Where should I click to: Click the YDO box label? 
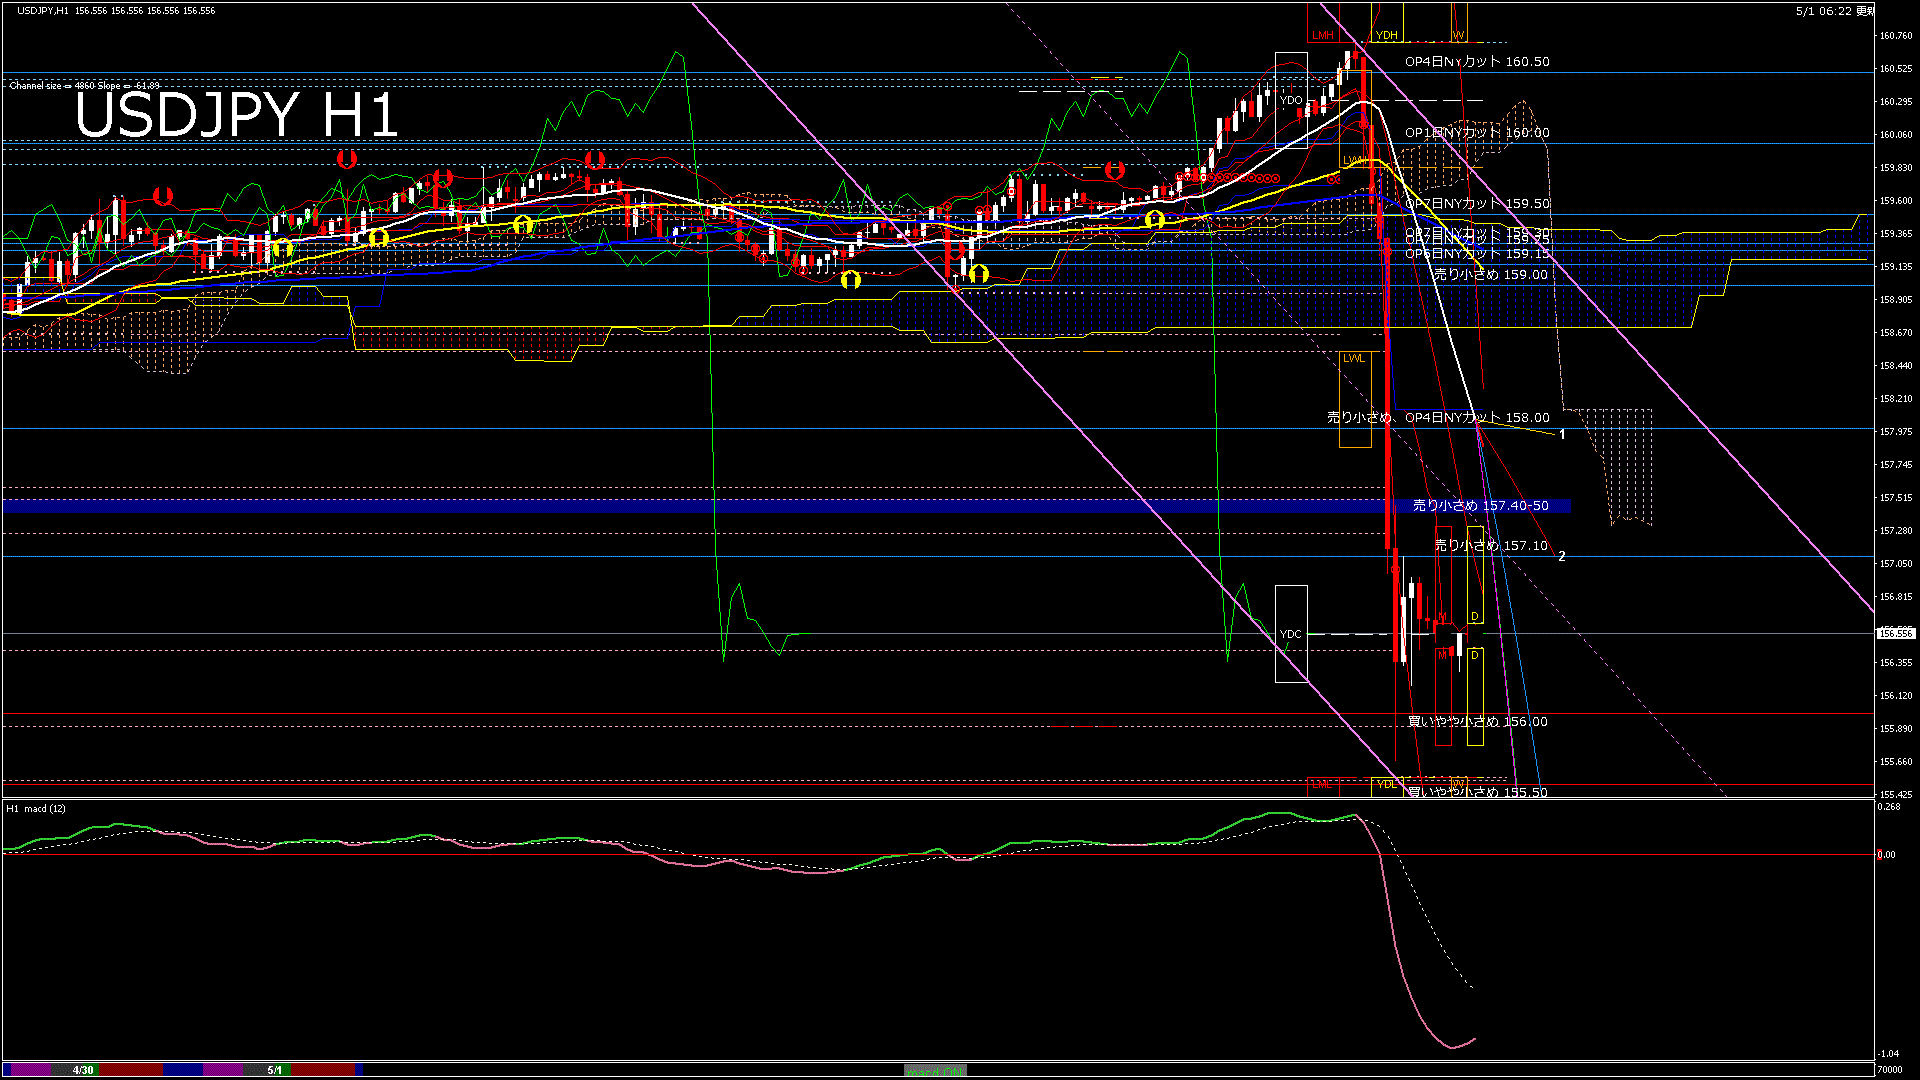(1291, 100)
